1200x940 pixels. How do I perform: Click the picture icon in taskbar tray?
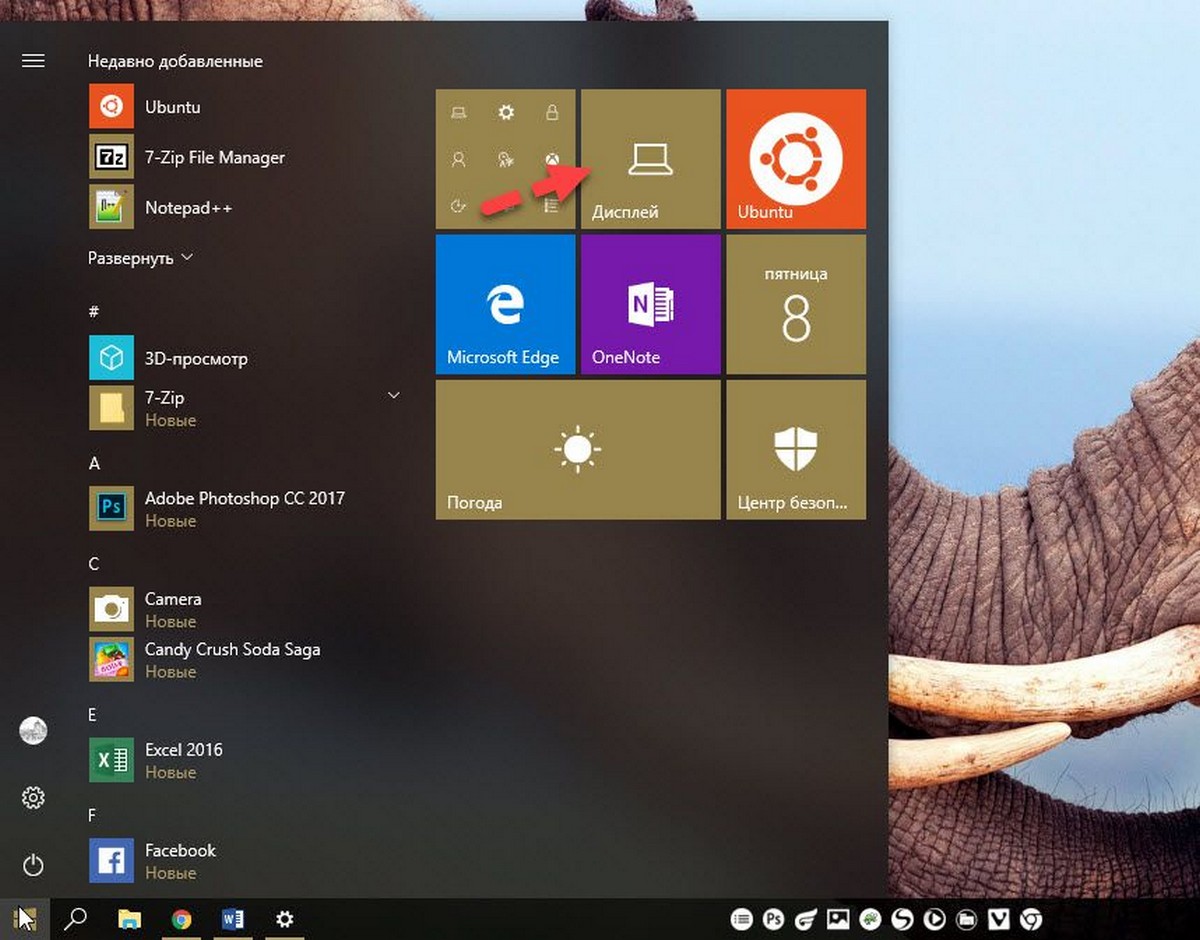[x=838, y=918]
